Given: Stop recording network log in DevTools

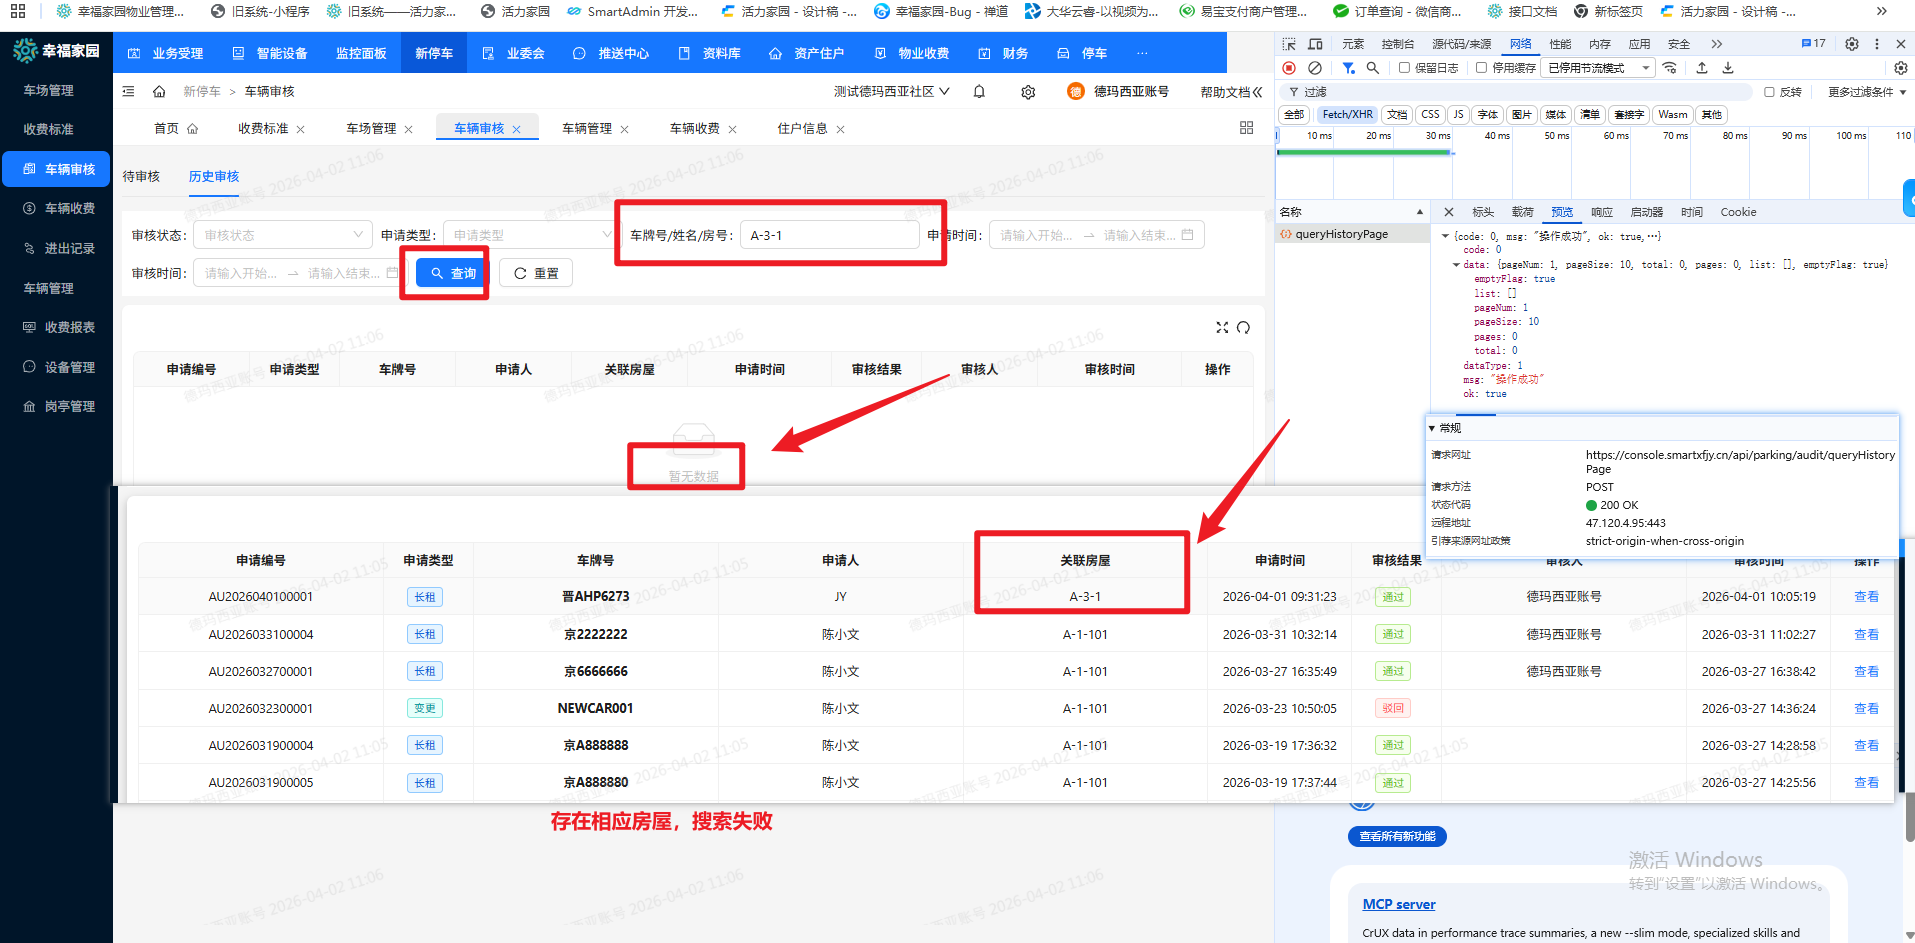Looking at the screenshot, I should (1289, 68).
